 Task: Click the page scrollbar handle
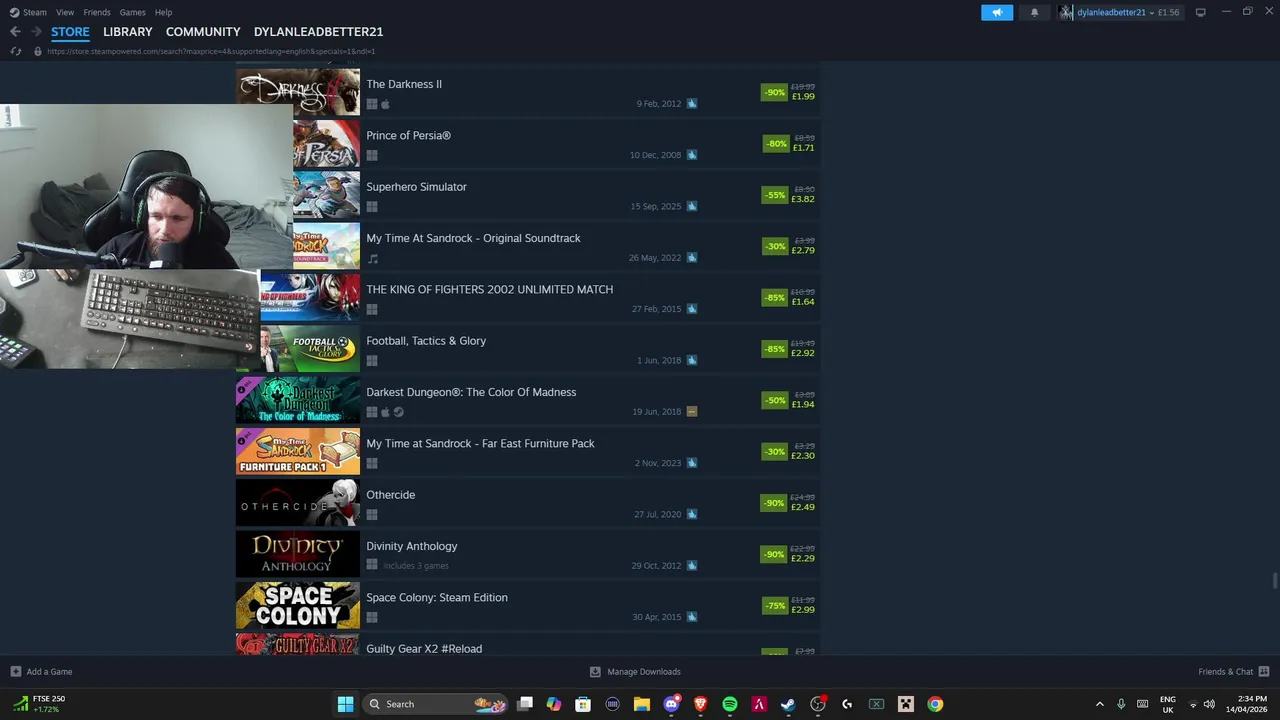click(x=1274, y=581)
